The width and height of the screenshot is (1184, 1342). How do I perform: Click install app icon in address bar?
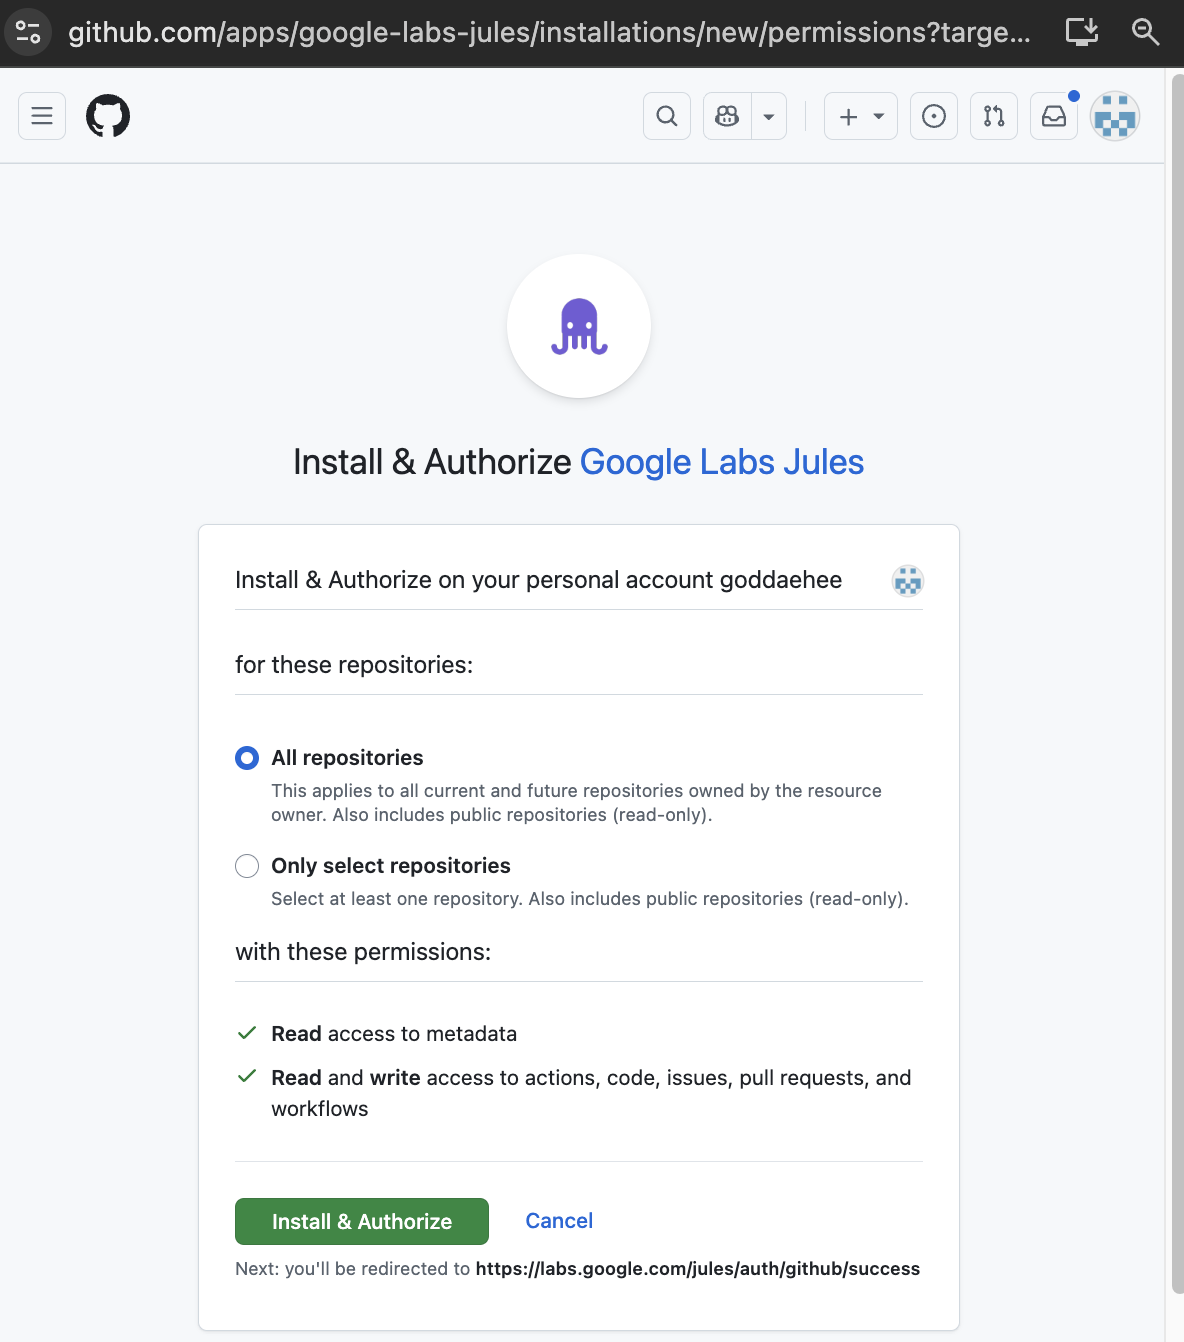(x=1082, y=32)
